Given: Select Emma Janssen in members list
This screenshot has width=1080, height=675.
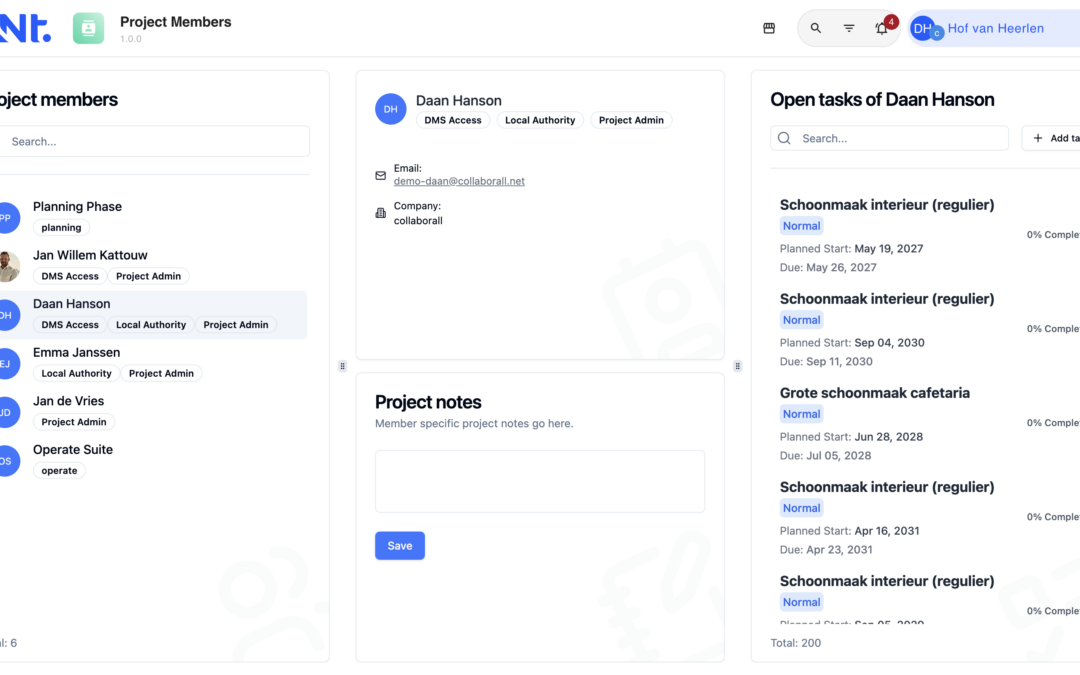Looking at the screenshot, I should coord(153,364).
